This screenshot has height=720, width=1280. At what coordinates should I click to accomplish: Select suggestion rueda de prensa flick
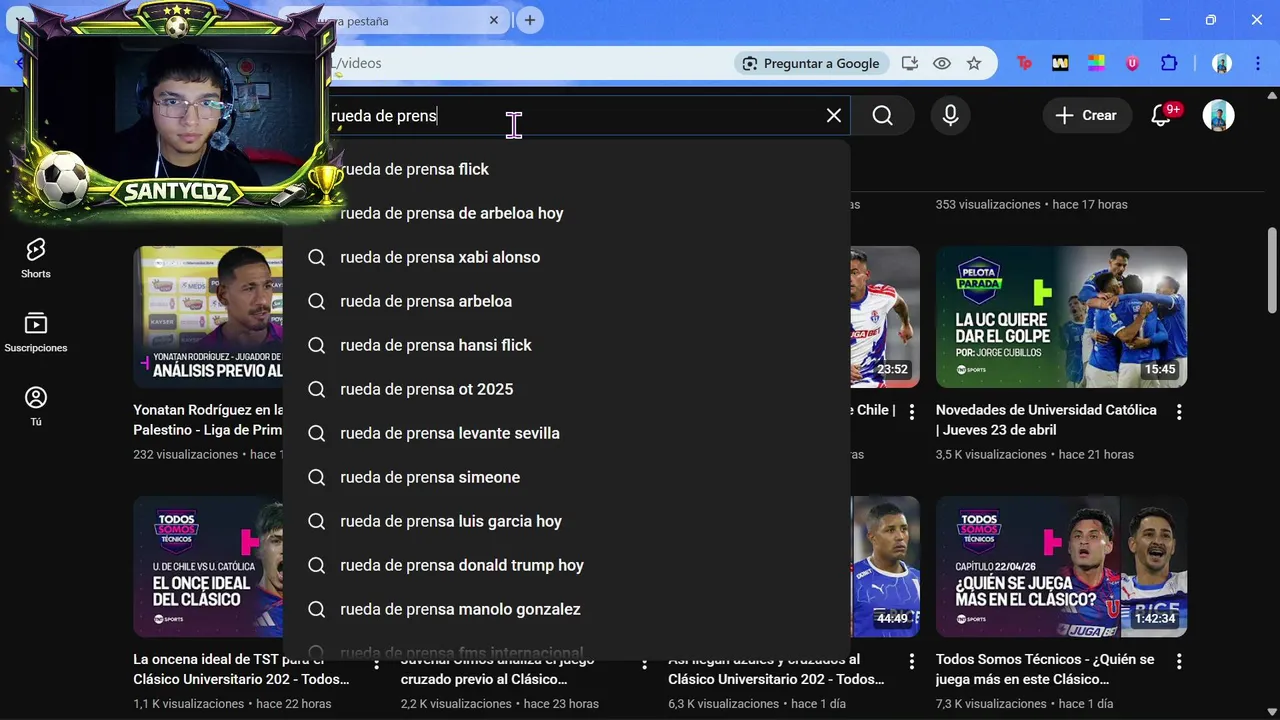coord(566,169)
